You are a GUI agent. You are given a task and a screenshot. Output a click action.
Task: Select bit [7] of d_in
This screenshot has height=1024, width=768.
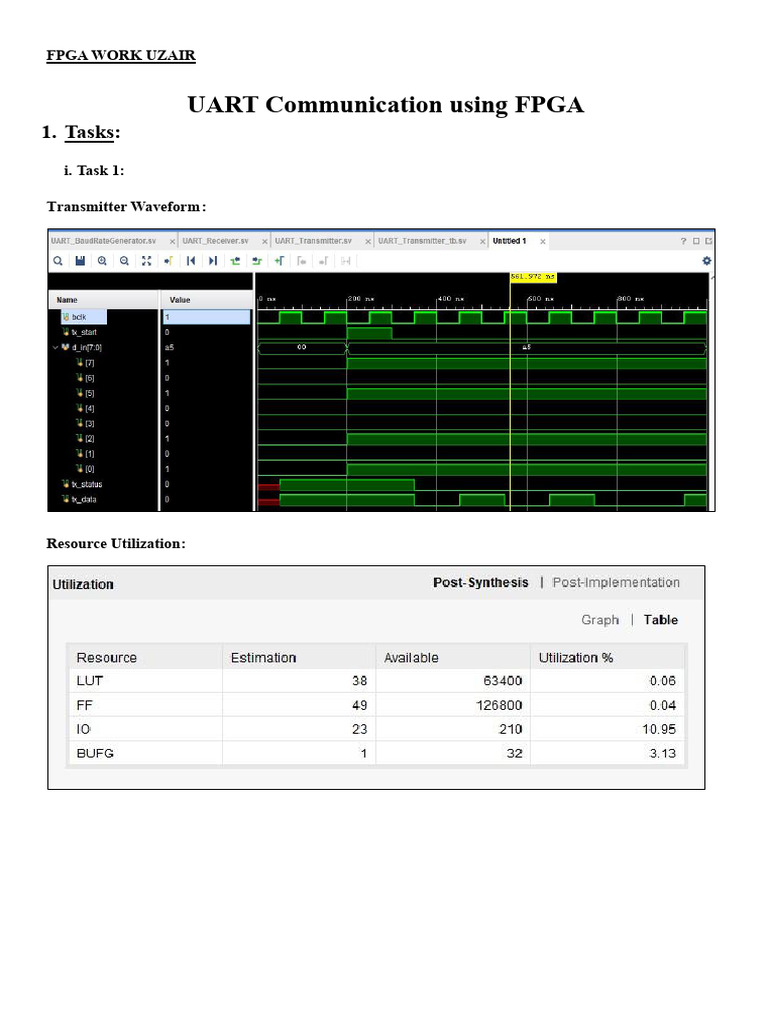[x=85, y=362]
